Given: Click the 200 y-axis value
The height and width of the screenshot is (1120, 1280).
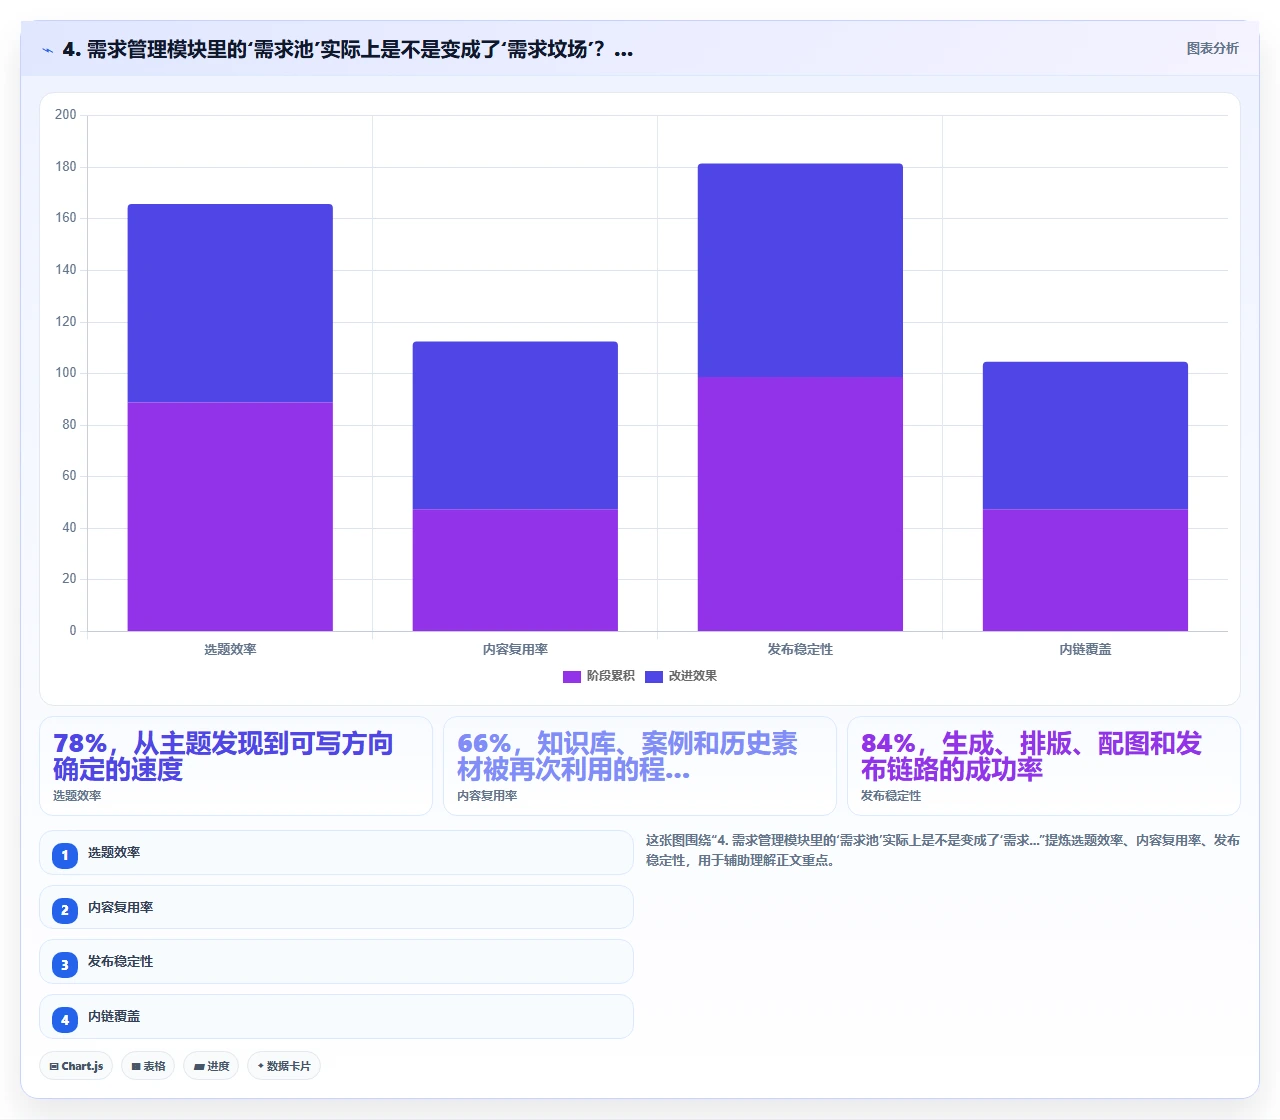Looking at the screenshot, I should (x=66, y=115).
